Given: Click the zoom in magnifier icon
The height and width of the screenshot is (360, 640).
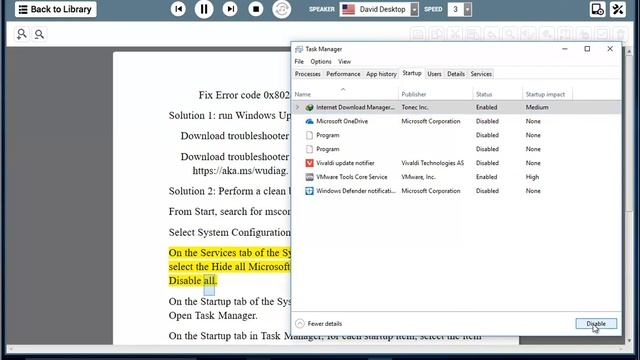Looking at the screenshot, I should click(x=22, y=34).
